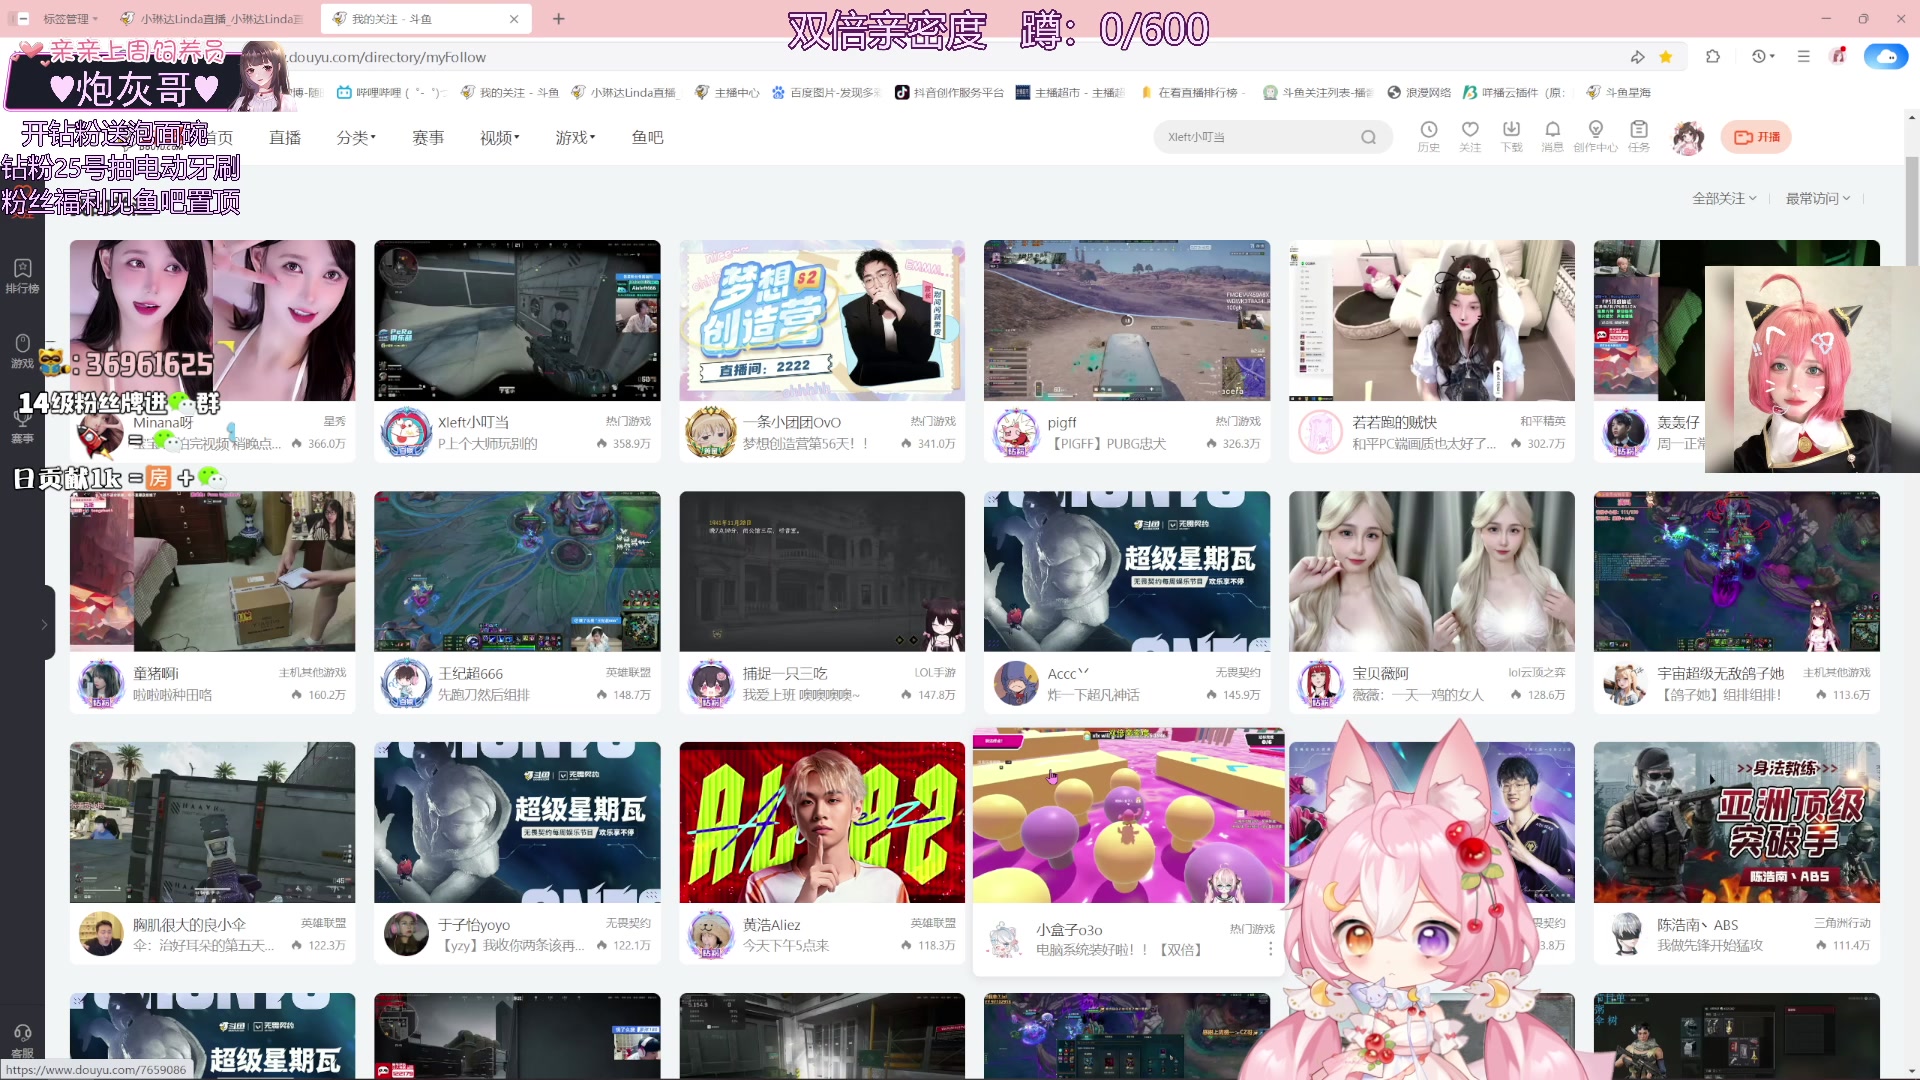
Task: Close the 我的关注 - 斗鱼 tab
Action: tap(514, 19)
